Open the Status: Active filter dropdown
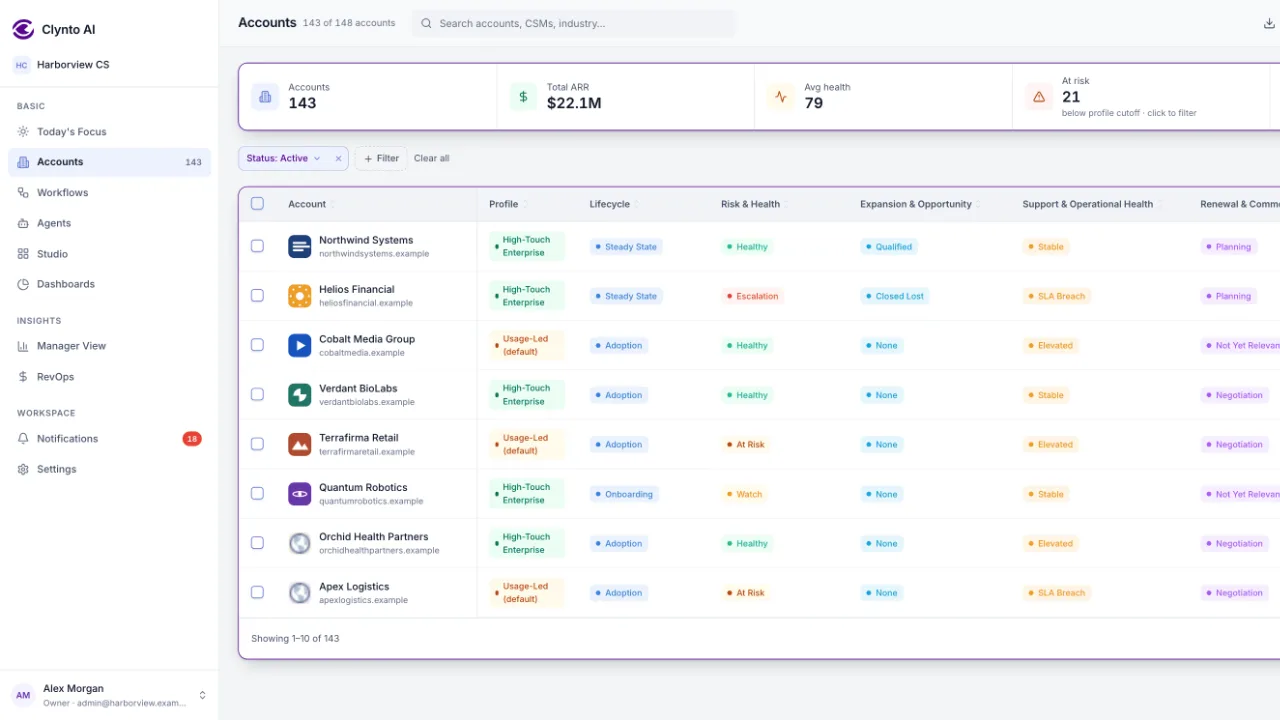 [x=284, y=158]
